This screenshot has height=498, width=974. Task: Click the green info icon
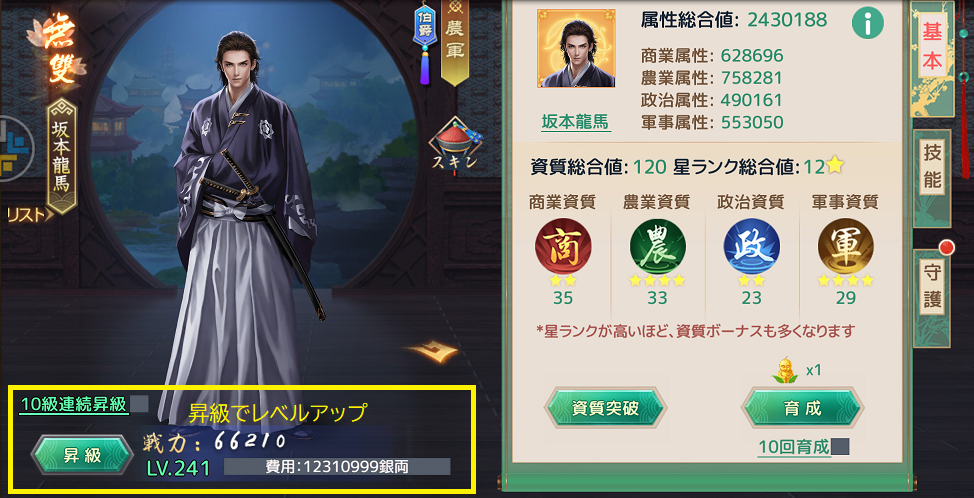[868, 24]
